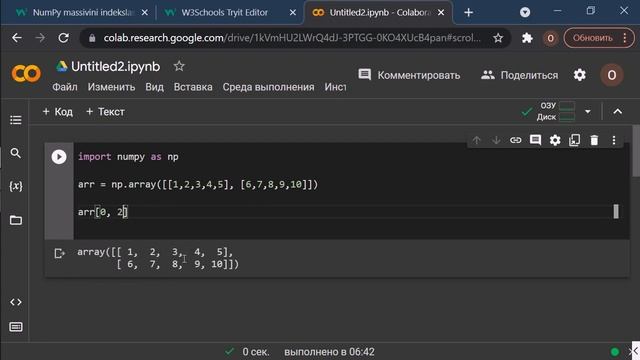The width and height of the screenshot is (640, 360).
Task: Click the Colab CO logo
Action: tap(26, 74)
